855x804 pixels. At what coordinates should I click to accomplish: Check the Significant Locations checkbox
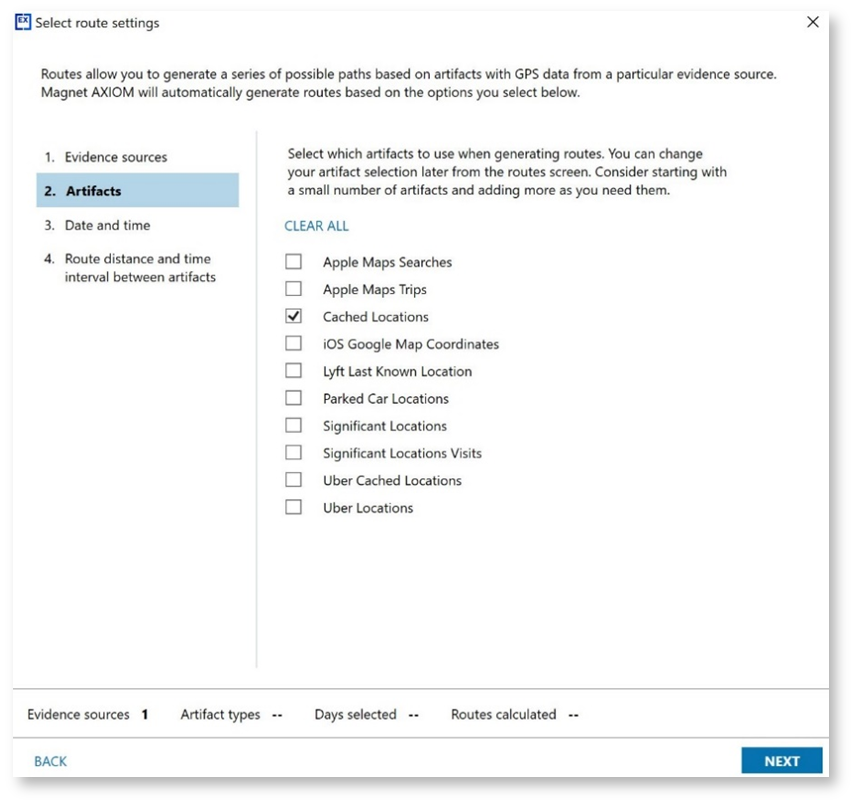click(x=293, y=426)
